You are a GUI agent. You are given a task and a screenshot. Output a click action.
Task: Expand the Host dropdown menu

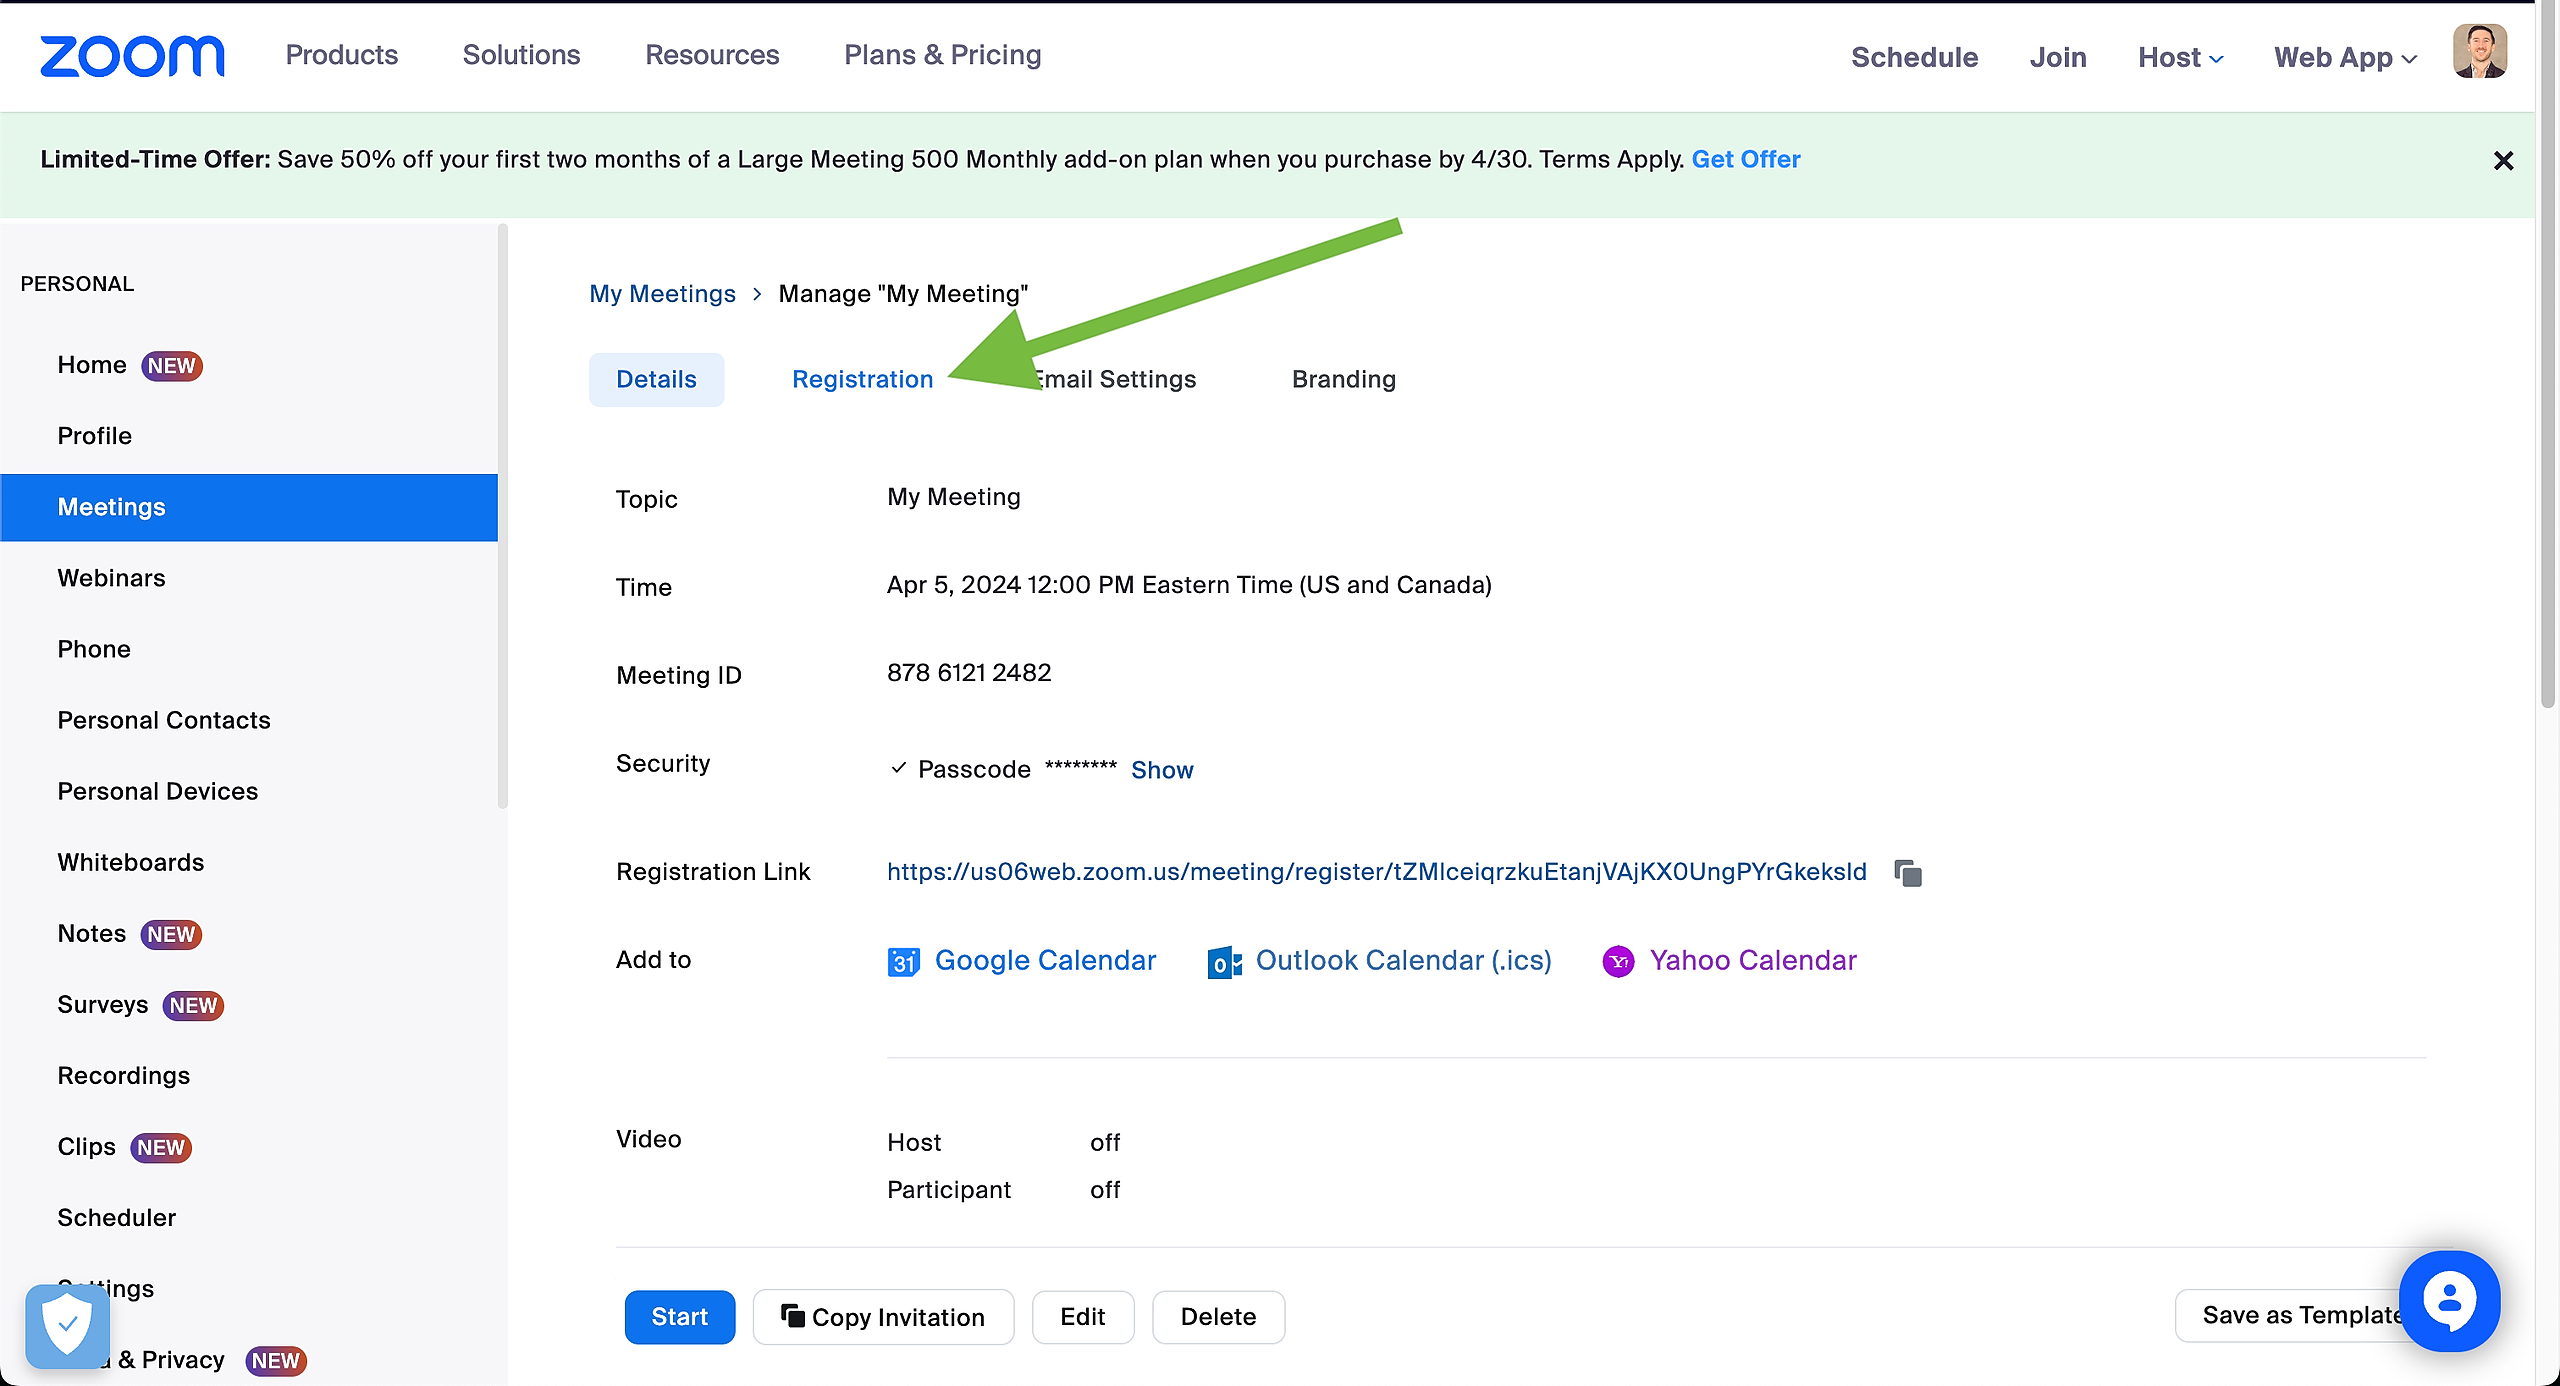pos(2180,57)
